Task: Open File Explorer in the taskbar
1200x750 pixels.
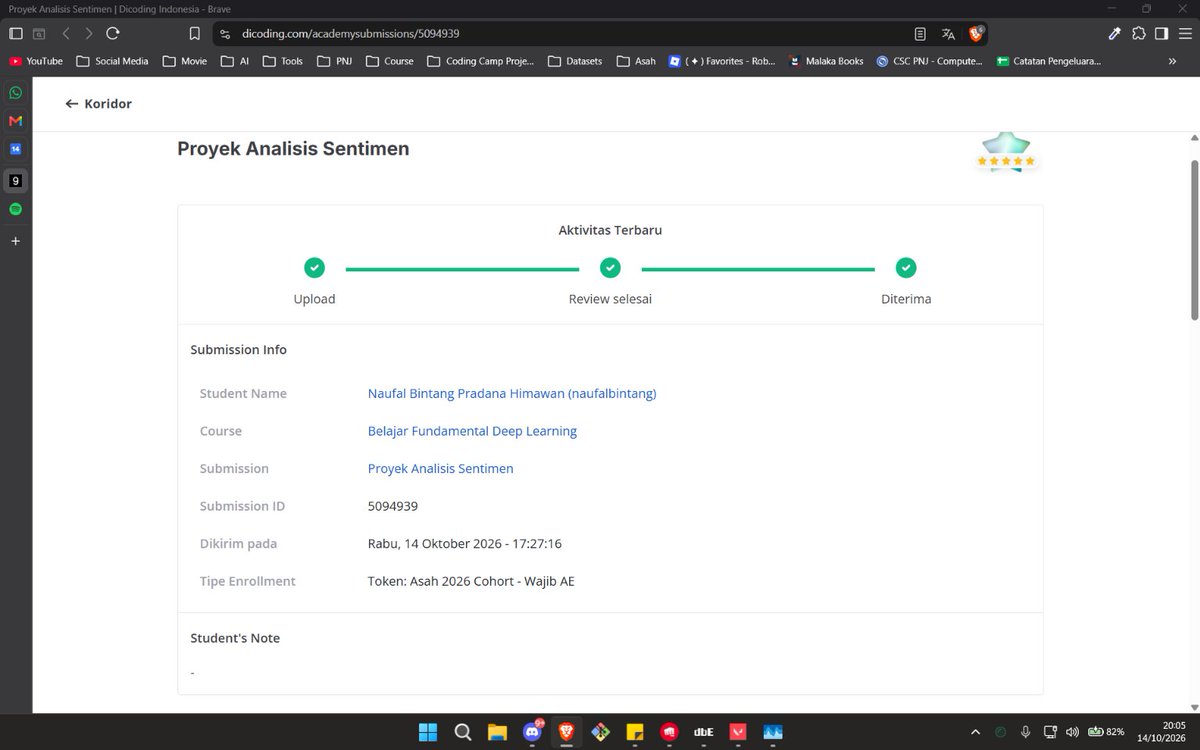Action: point(497,731)
